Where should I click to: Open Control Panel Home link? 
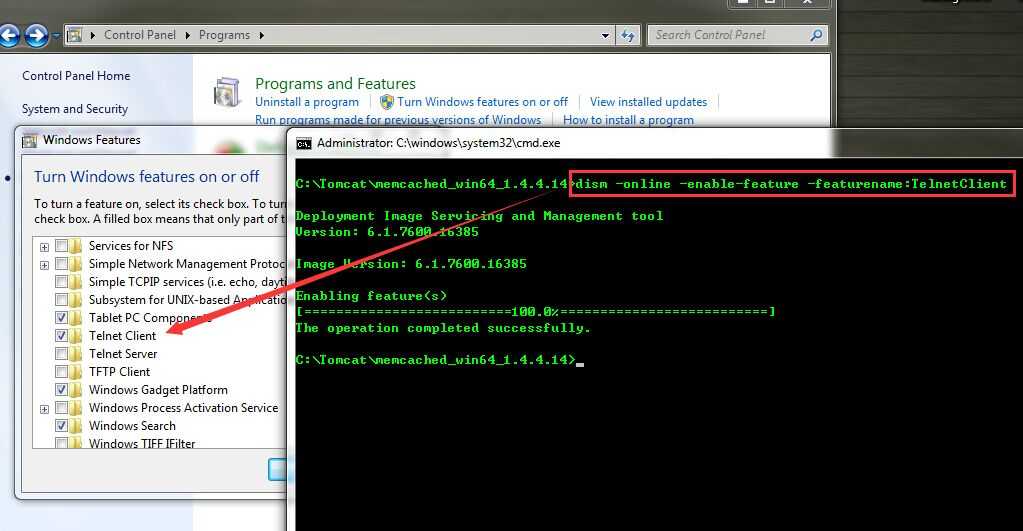(x=76, y=76)
